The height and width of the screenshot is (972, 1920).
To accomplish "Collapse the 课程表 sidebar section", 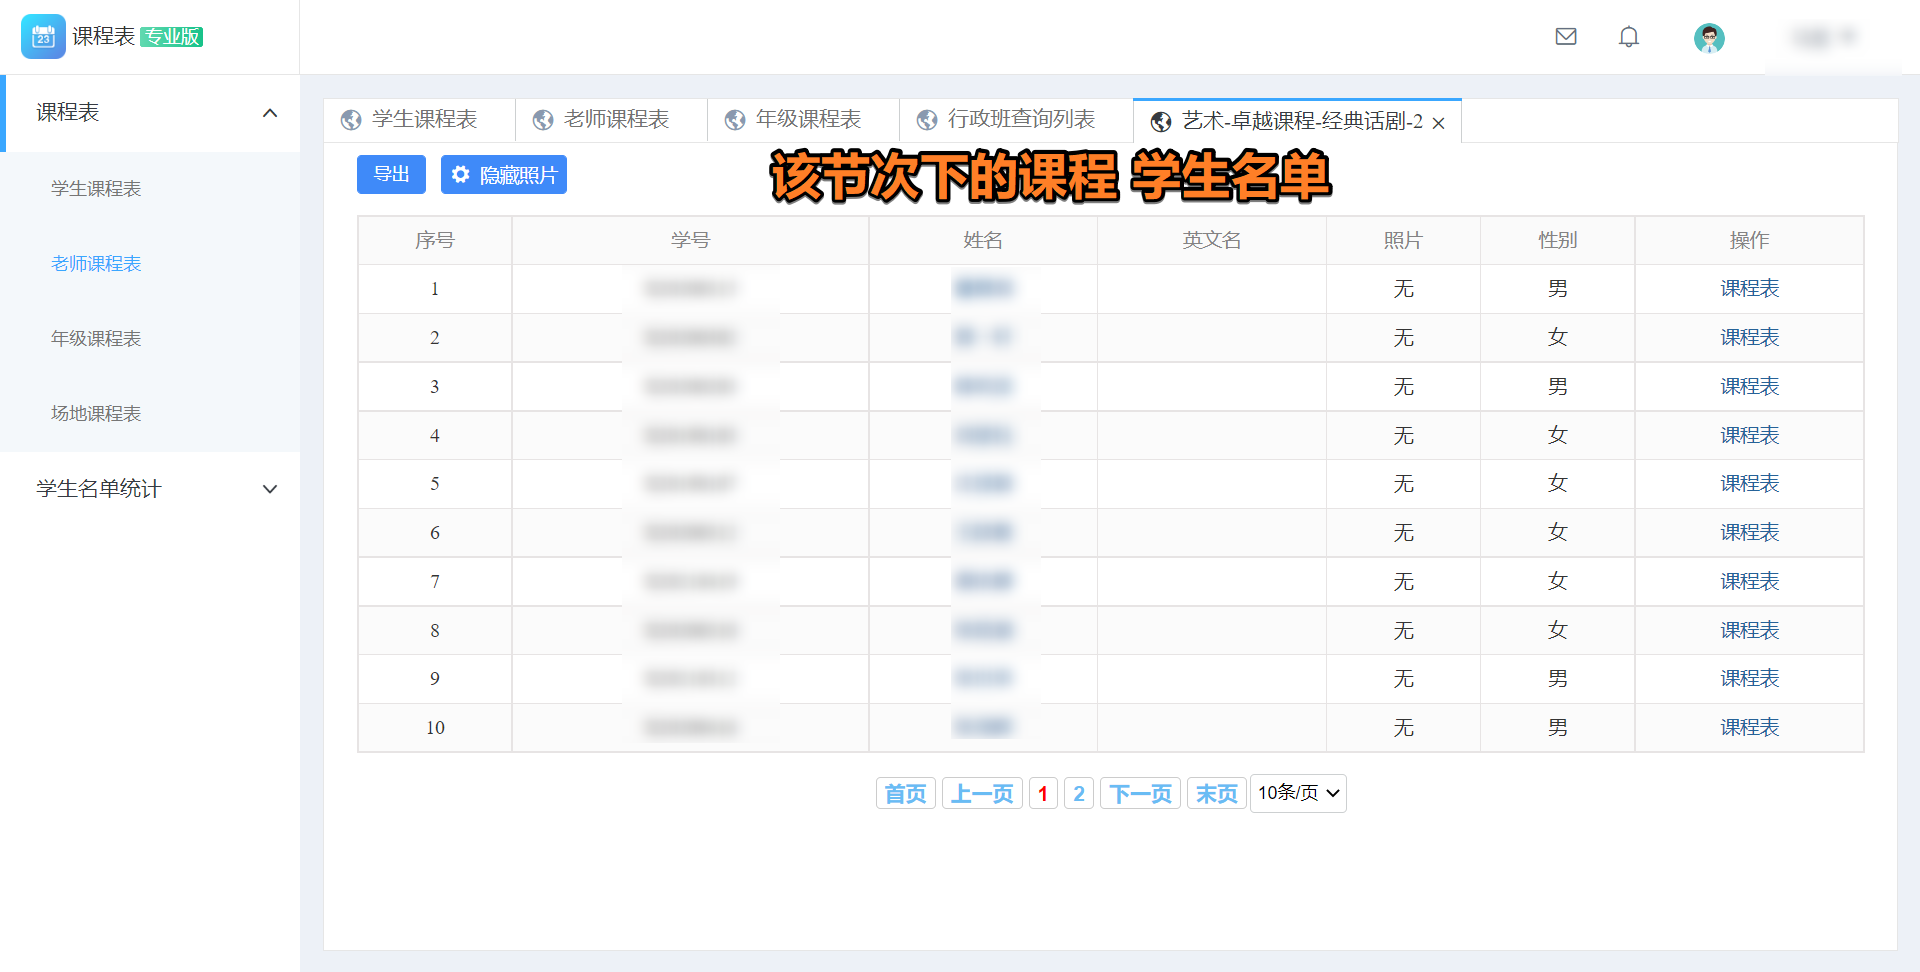I will click(x=269, y=113).
